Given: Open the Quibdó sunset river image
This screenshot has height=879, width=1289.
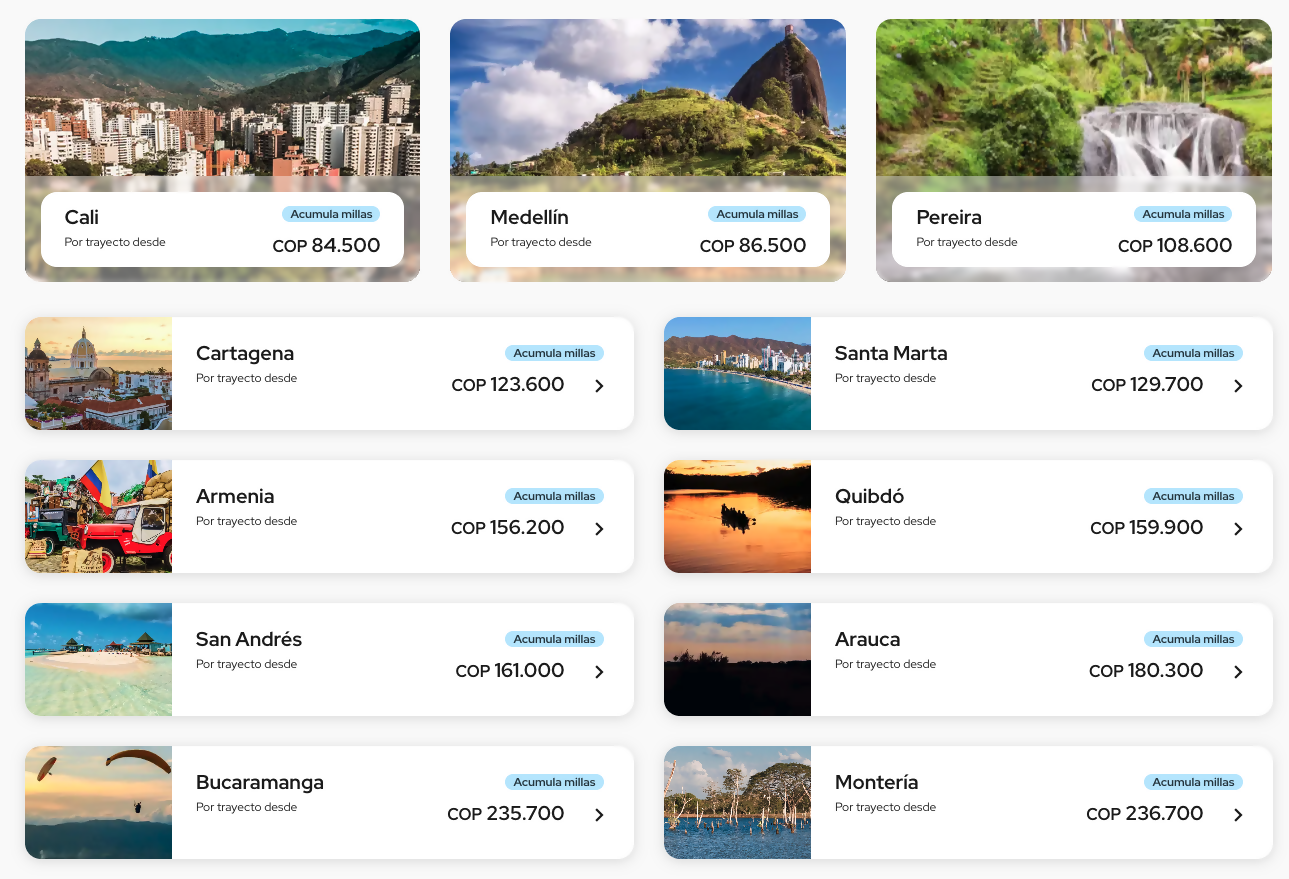Looking at the screenshot, I should click(737, 517).
